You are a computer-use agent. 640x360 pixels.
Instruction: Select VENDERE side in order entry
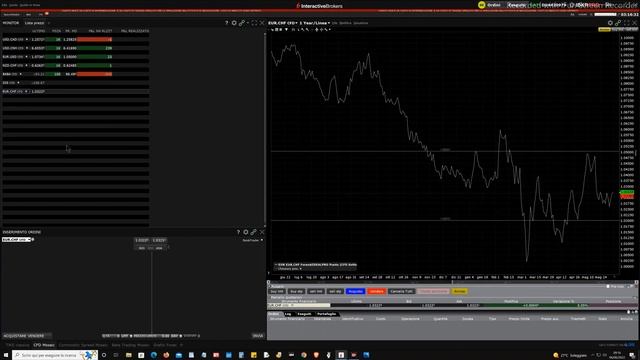(36, 336)
